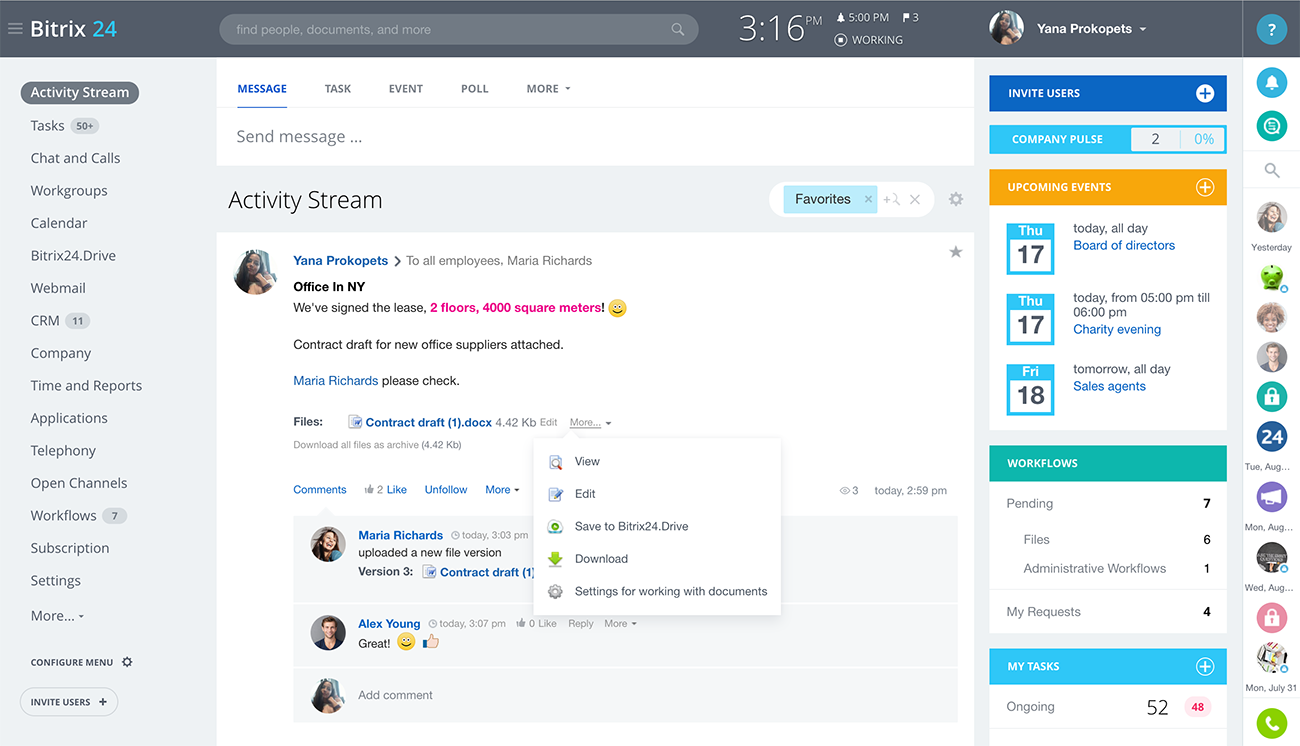The width and height of the screenshot is (1300, 746).
Task: Click the search magnifier in the right sidebar
Action: (1271, 170)
